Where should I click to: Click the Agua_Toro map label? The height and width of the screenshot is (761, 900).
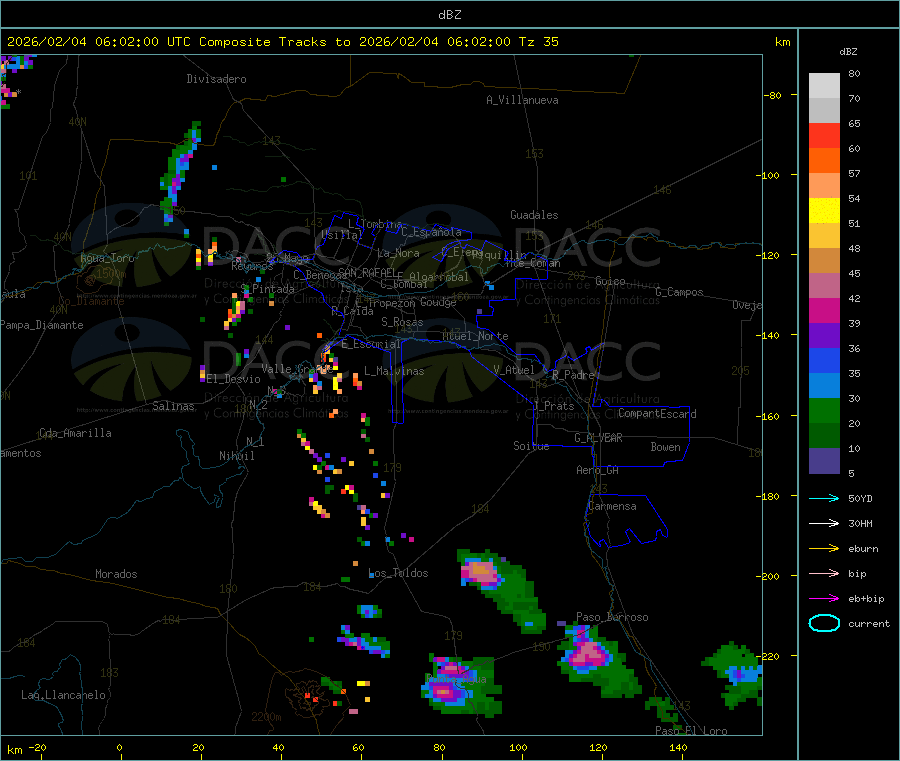coord(107,258)
